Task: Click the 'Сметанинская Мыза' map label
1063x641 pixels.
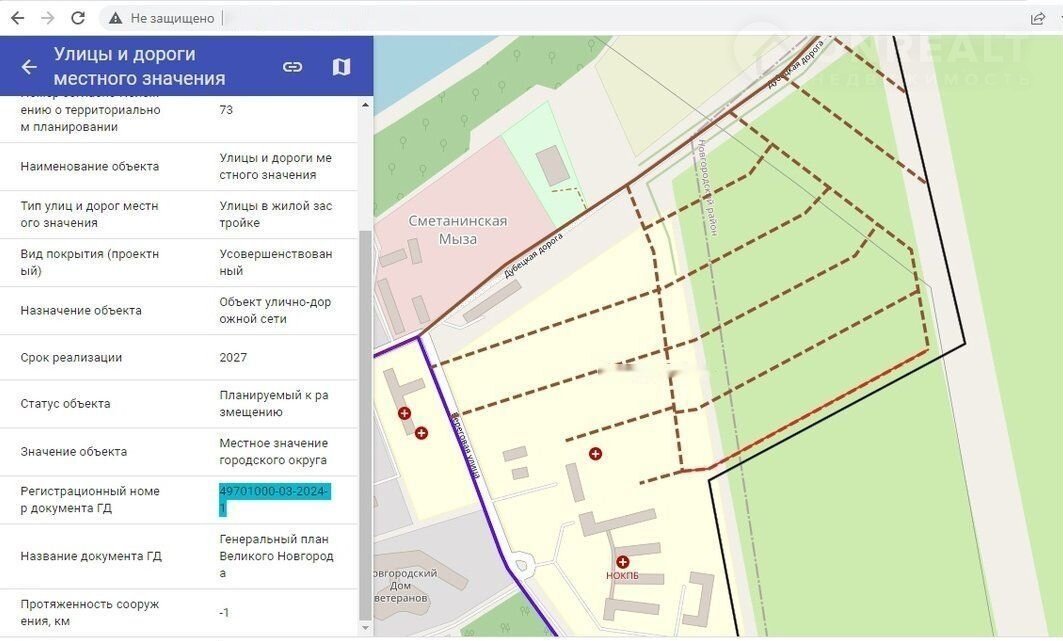Action: click(x=457, y=230)
